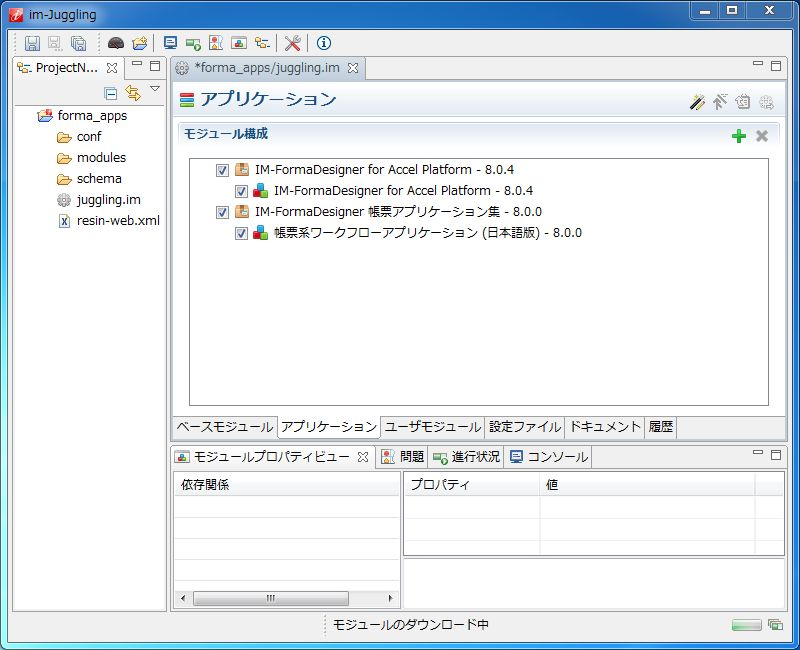The image size is (800, 650).
Task: Click 依存関係 column header
Action: [287, 484]
